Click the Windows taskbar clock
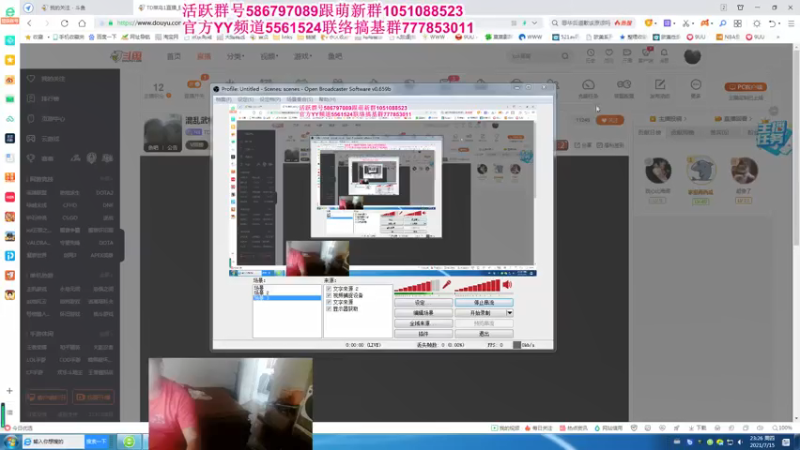 (761, 442)
